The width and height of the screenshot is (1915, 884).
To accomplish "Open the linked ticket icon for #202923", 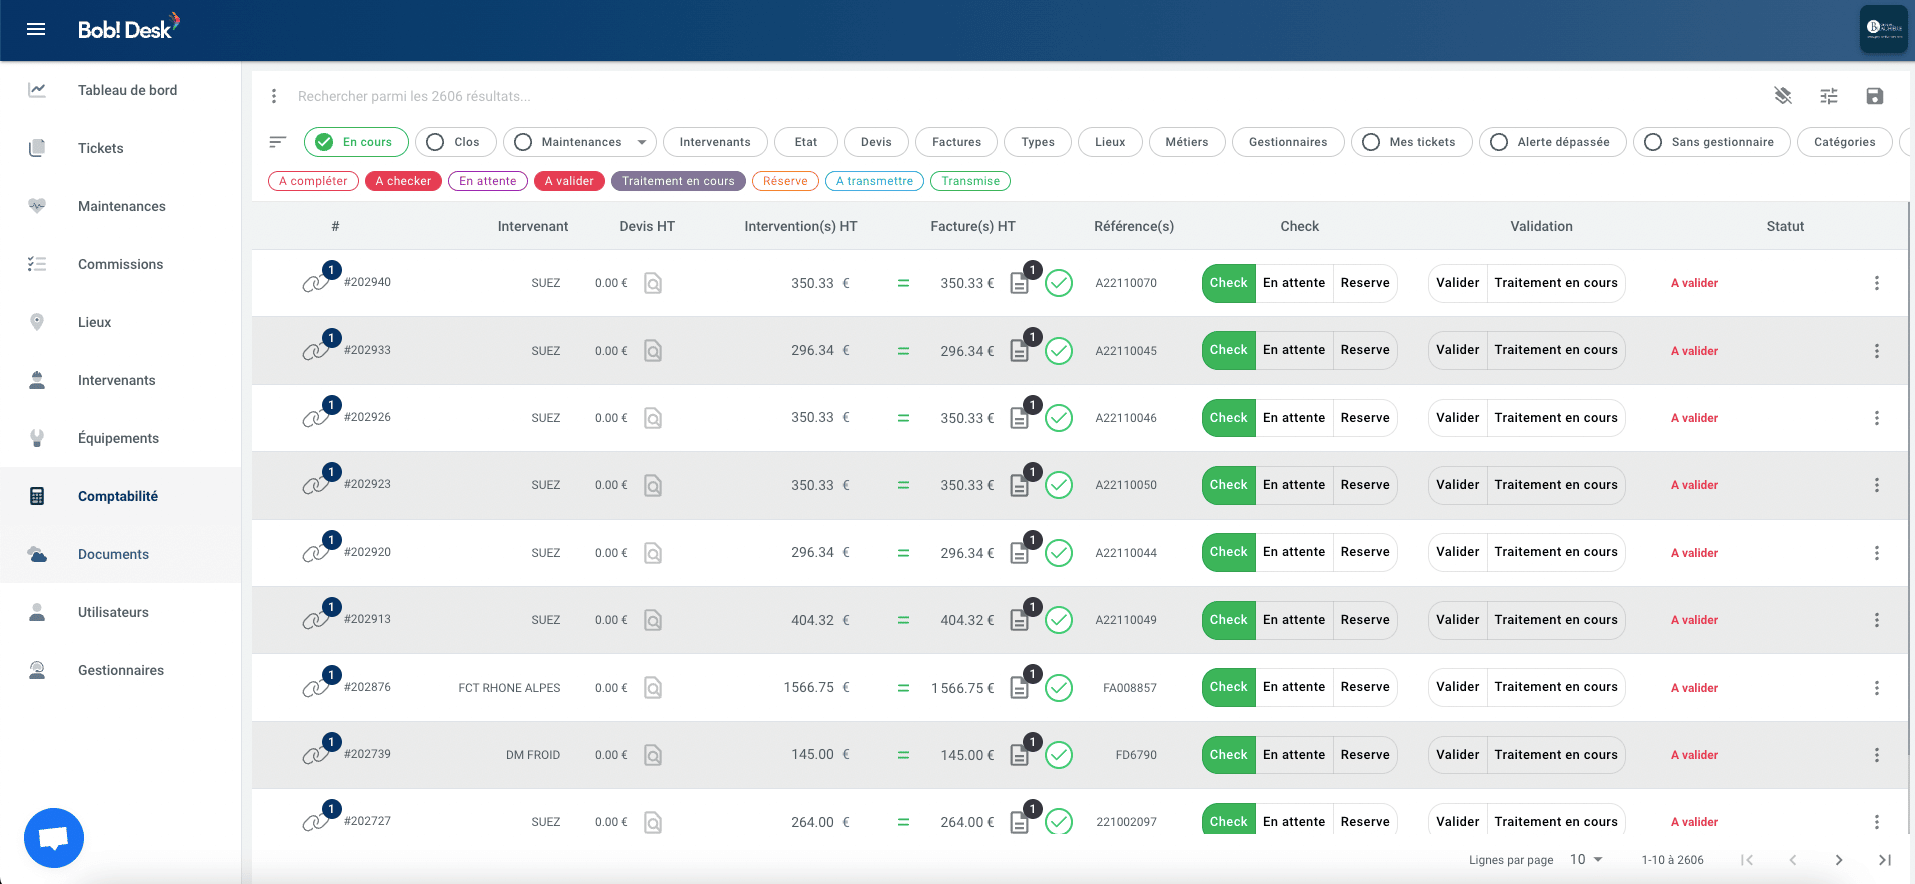I will (315, 485).
